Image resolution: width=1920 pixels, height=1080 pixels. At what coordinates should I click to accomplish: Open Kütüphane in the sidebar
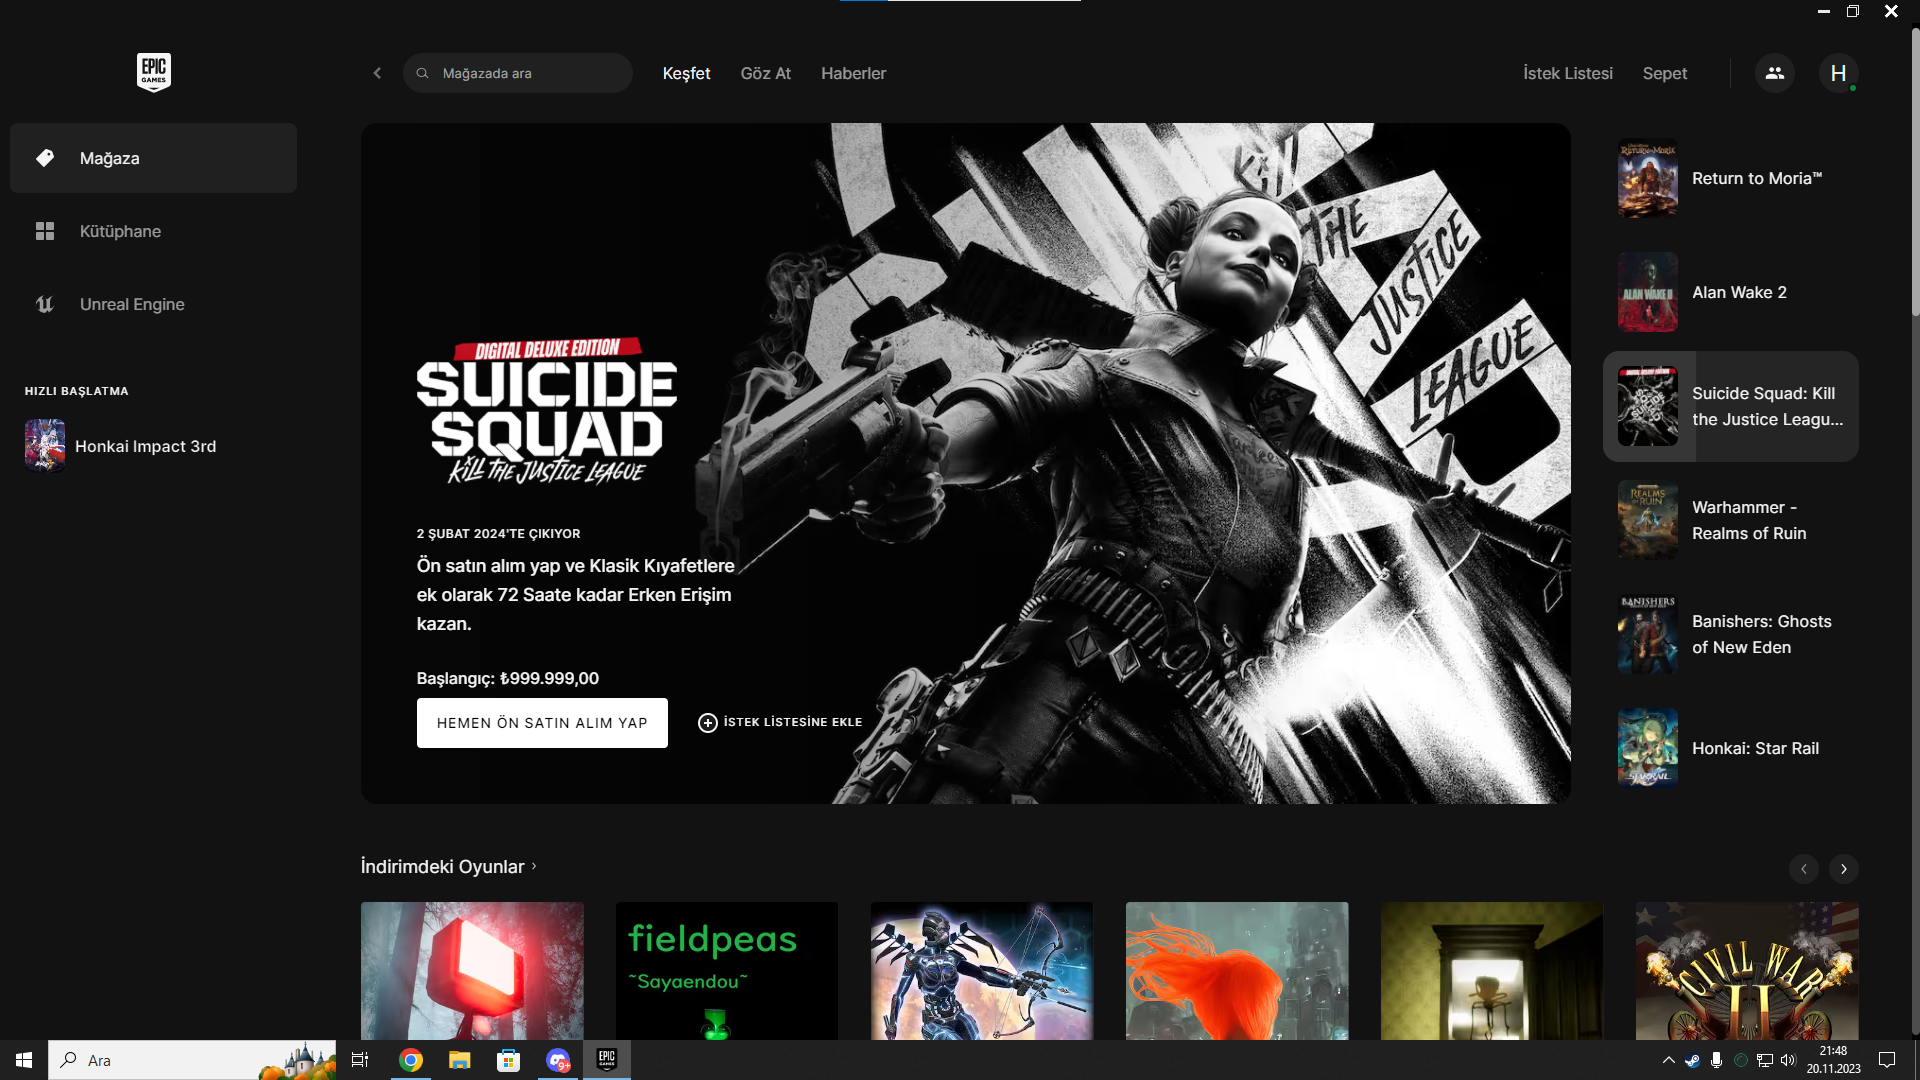point(120,231)
